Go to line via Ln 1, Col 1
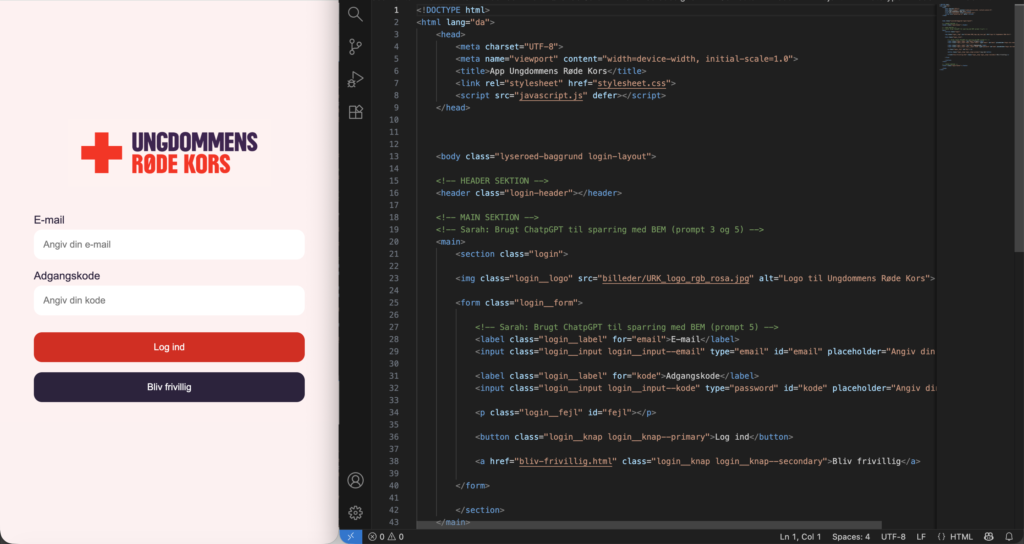 [x=800, y=537]
